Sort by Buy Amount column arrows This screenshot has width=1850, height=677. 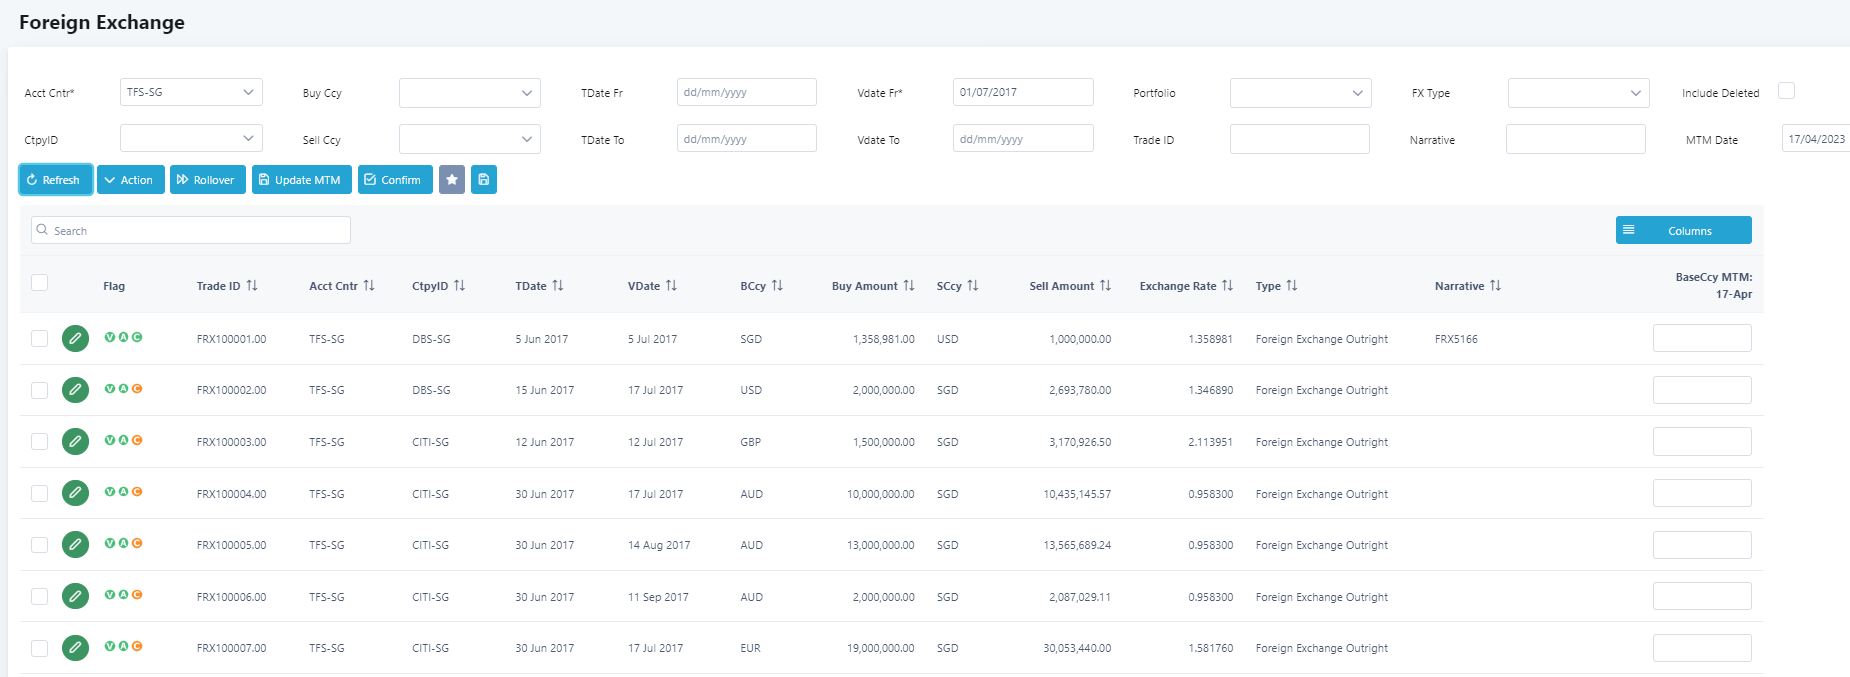tap(908, 286)
